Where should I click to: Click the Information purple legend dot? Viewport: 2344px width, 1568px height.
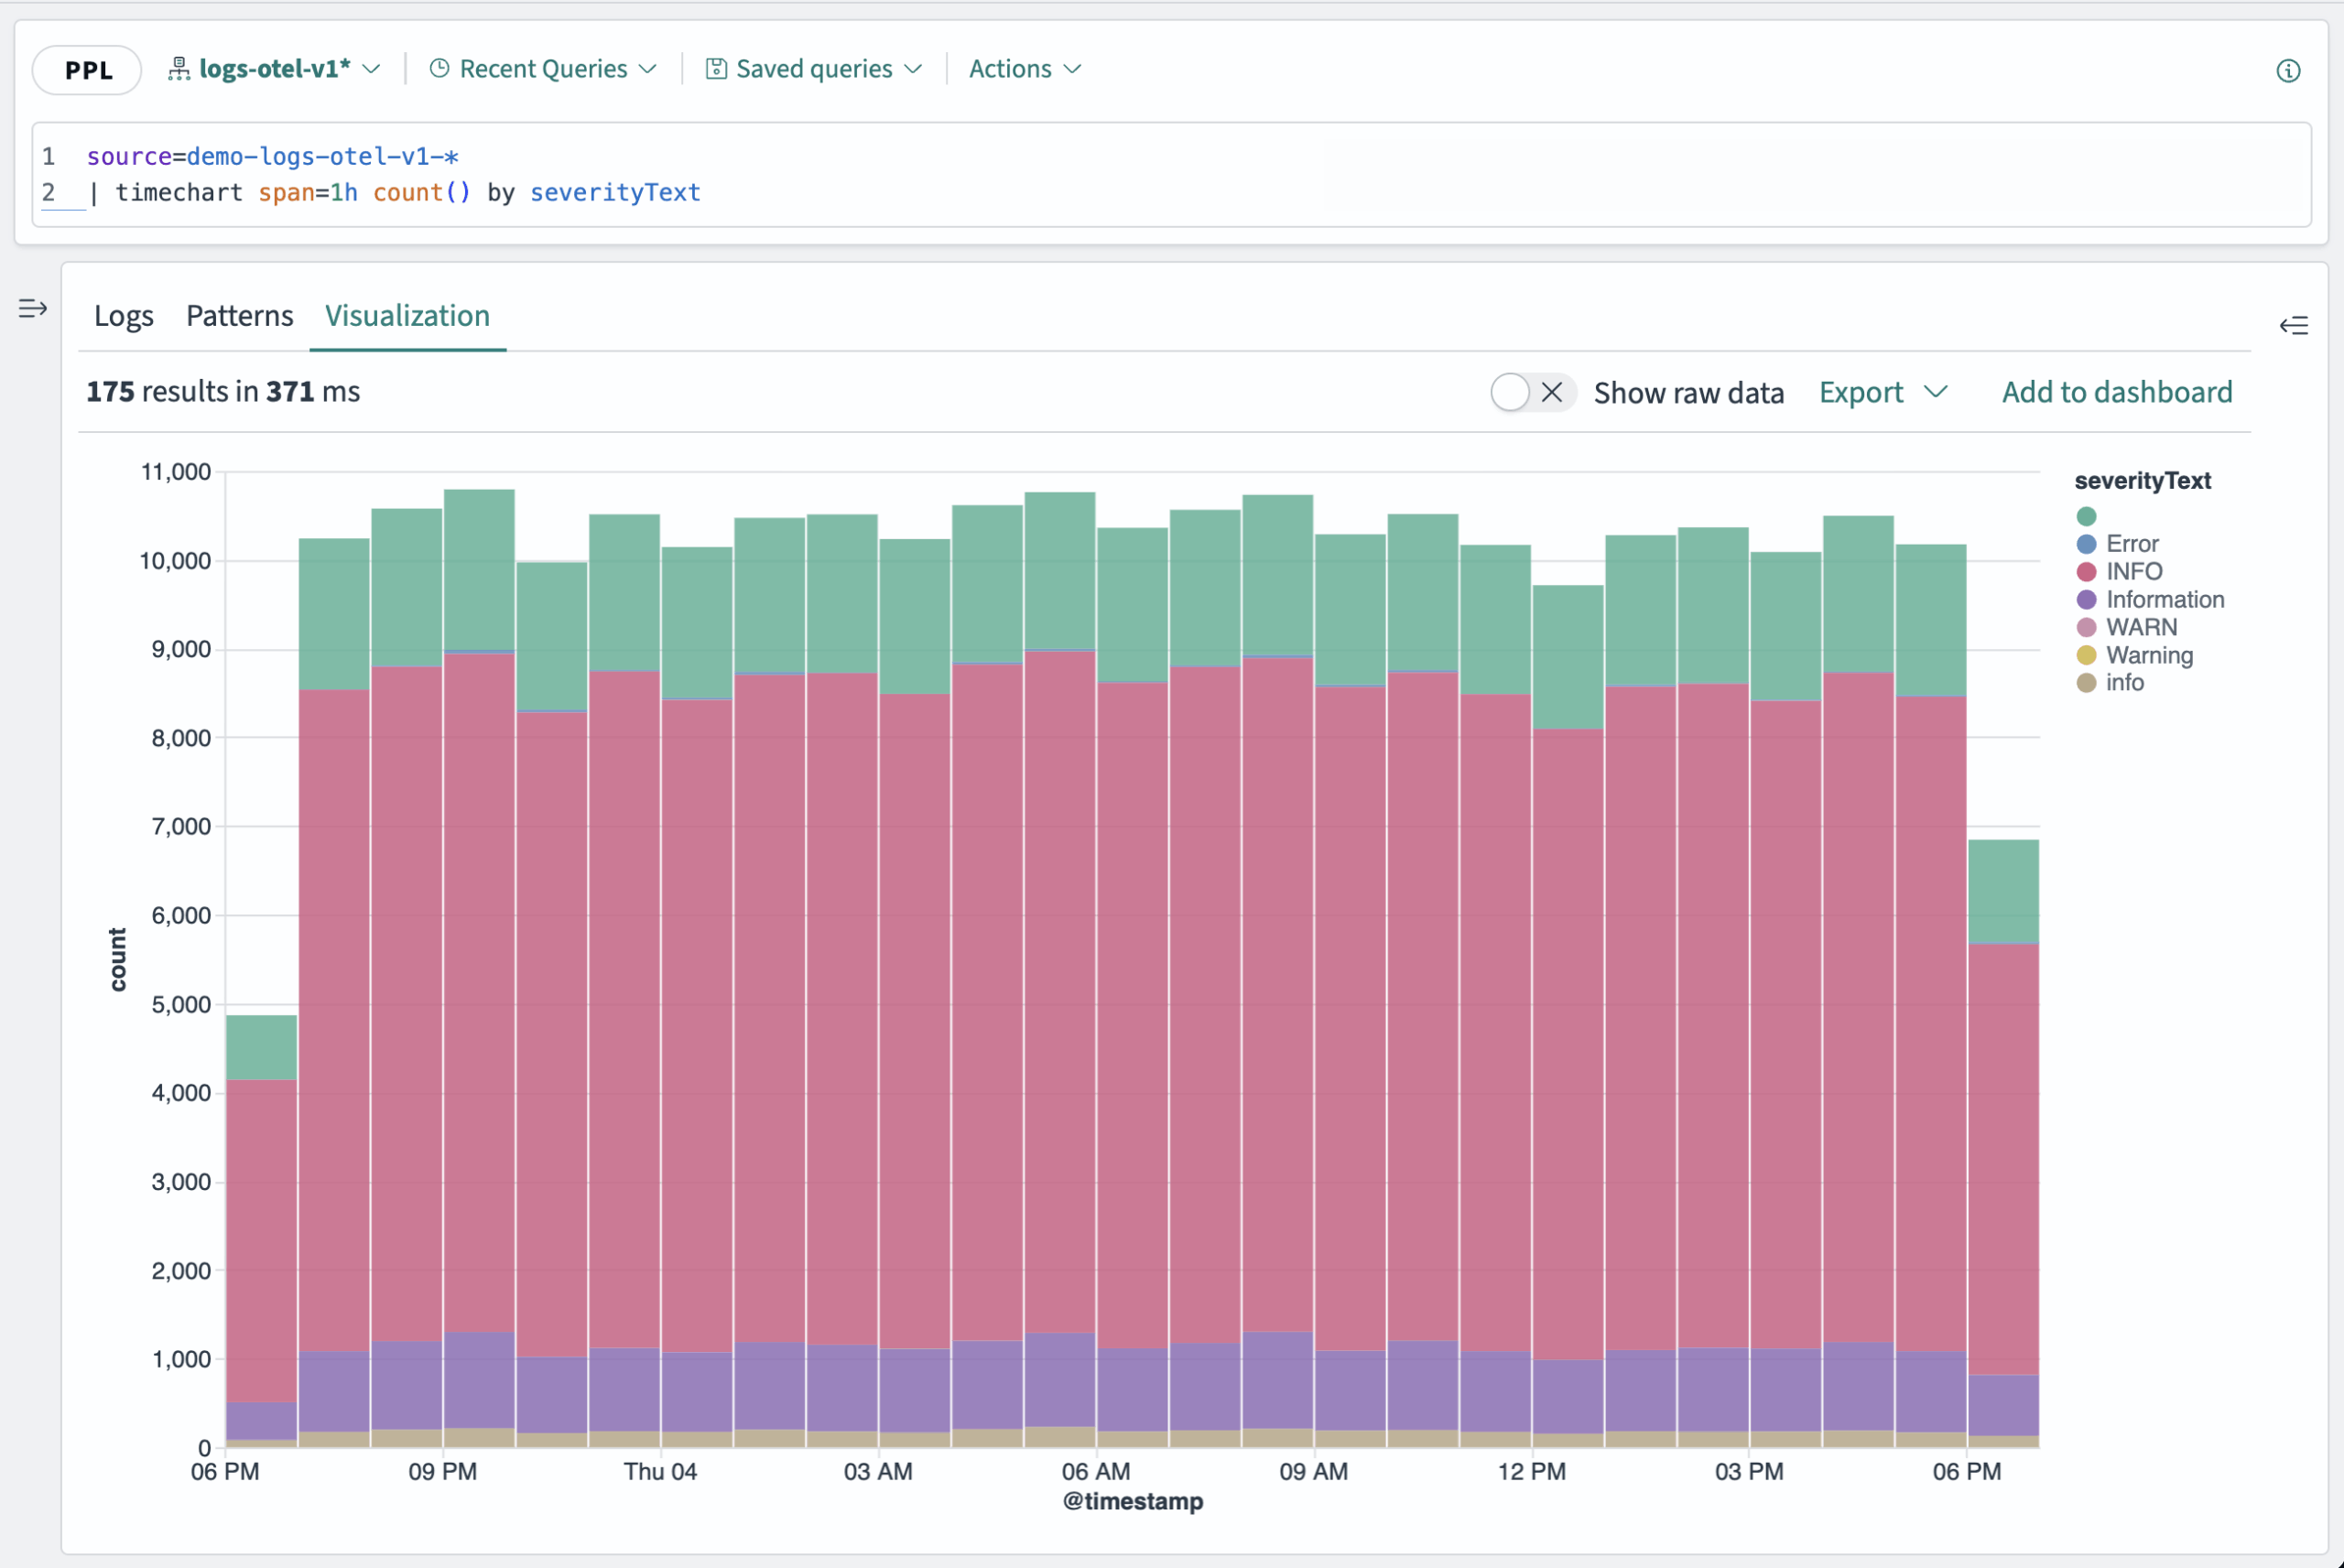click(2086, 600)
